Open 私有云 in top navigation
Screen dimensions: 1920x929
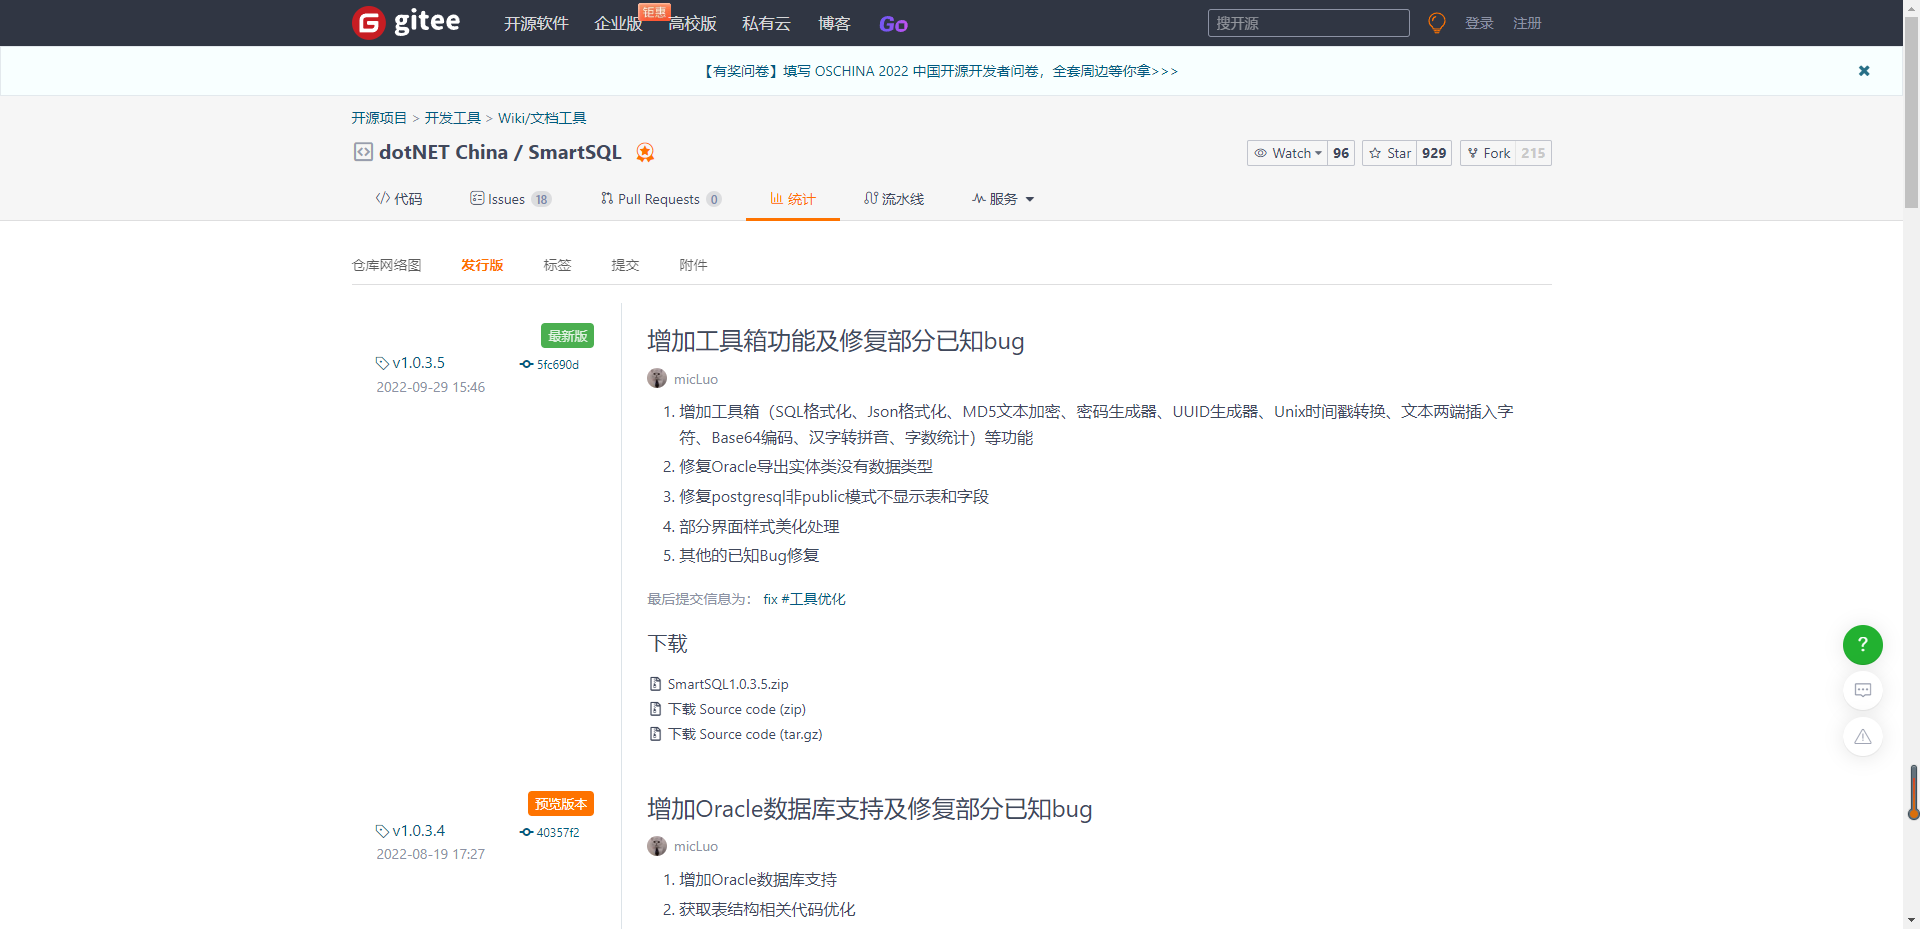[x=766, y=23]
